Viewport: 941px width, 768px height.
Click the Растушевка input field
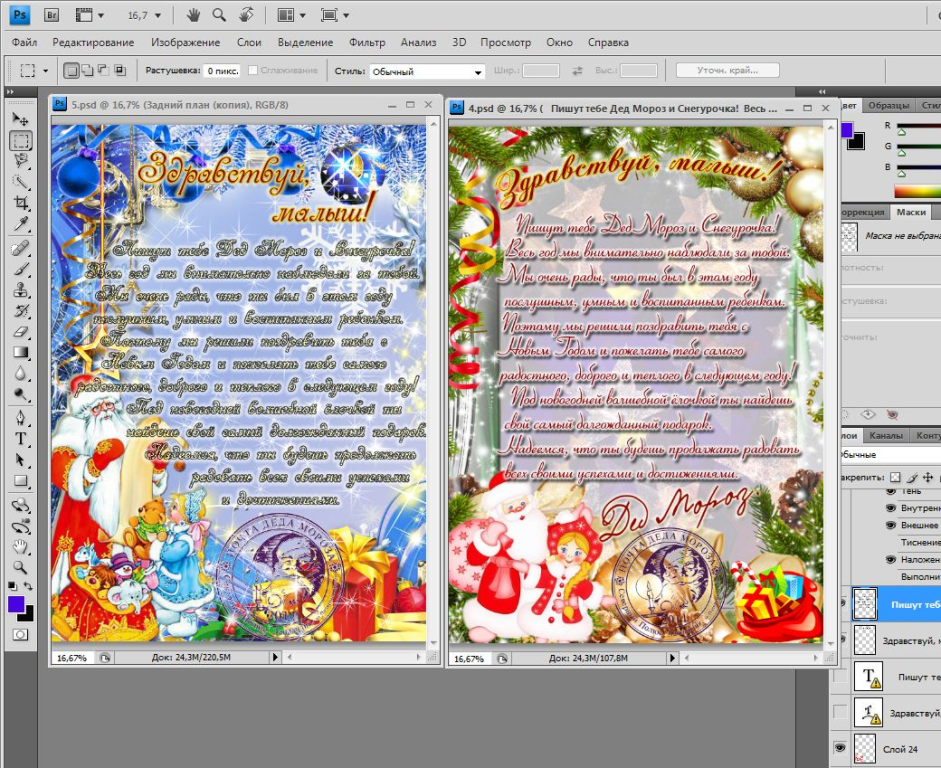(222, 71)
